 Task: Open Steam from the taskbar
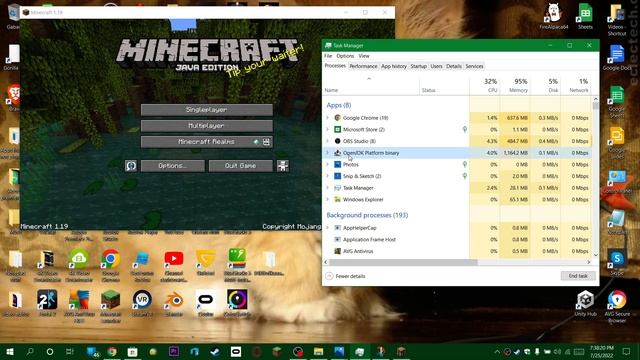pos(215,351)
